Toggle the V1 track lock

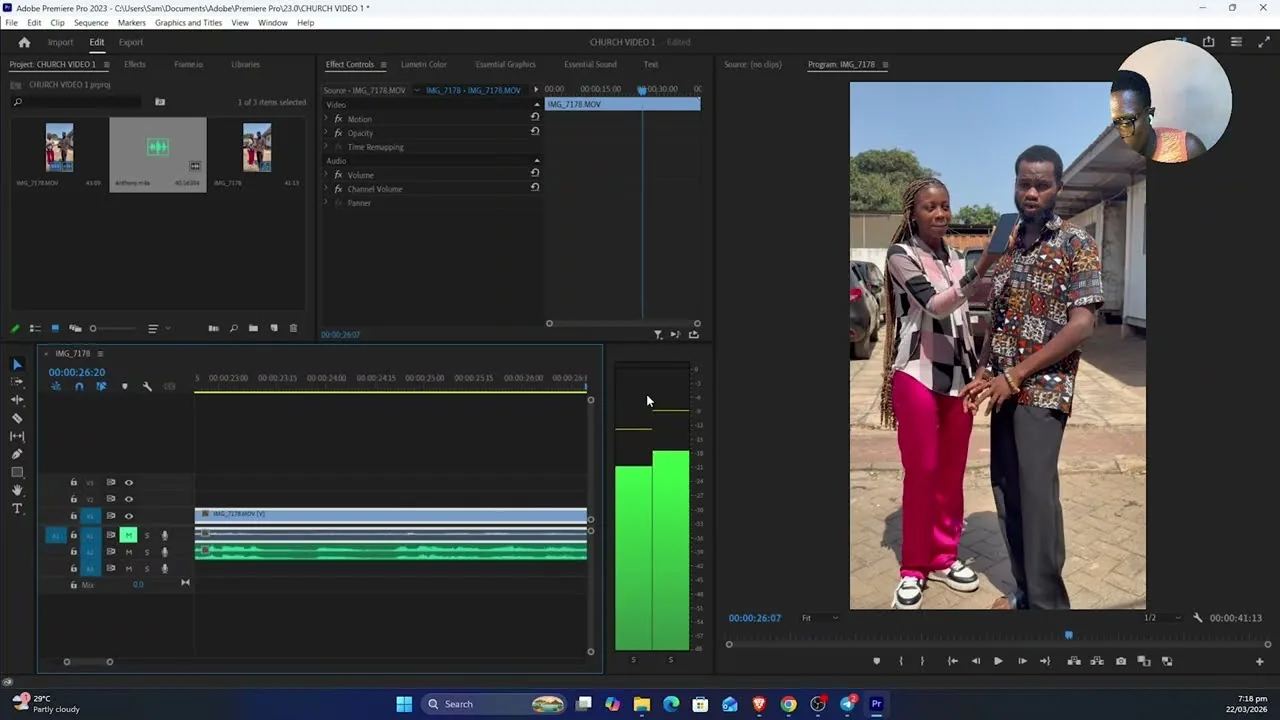[73, 516]
